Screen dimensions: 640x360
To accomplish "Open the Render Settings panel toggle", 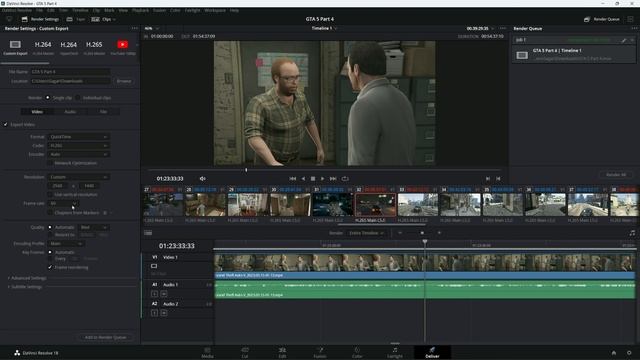I will click(40, 19).
